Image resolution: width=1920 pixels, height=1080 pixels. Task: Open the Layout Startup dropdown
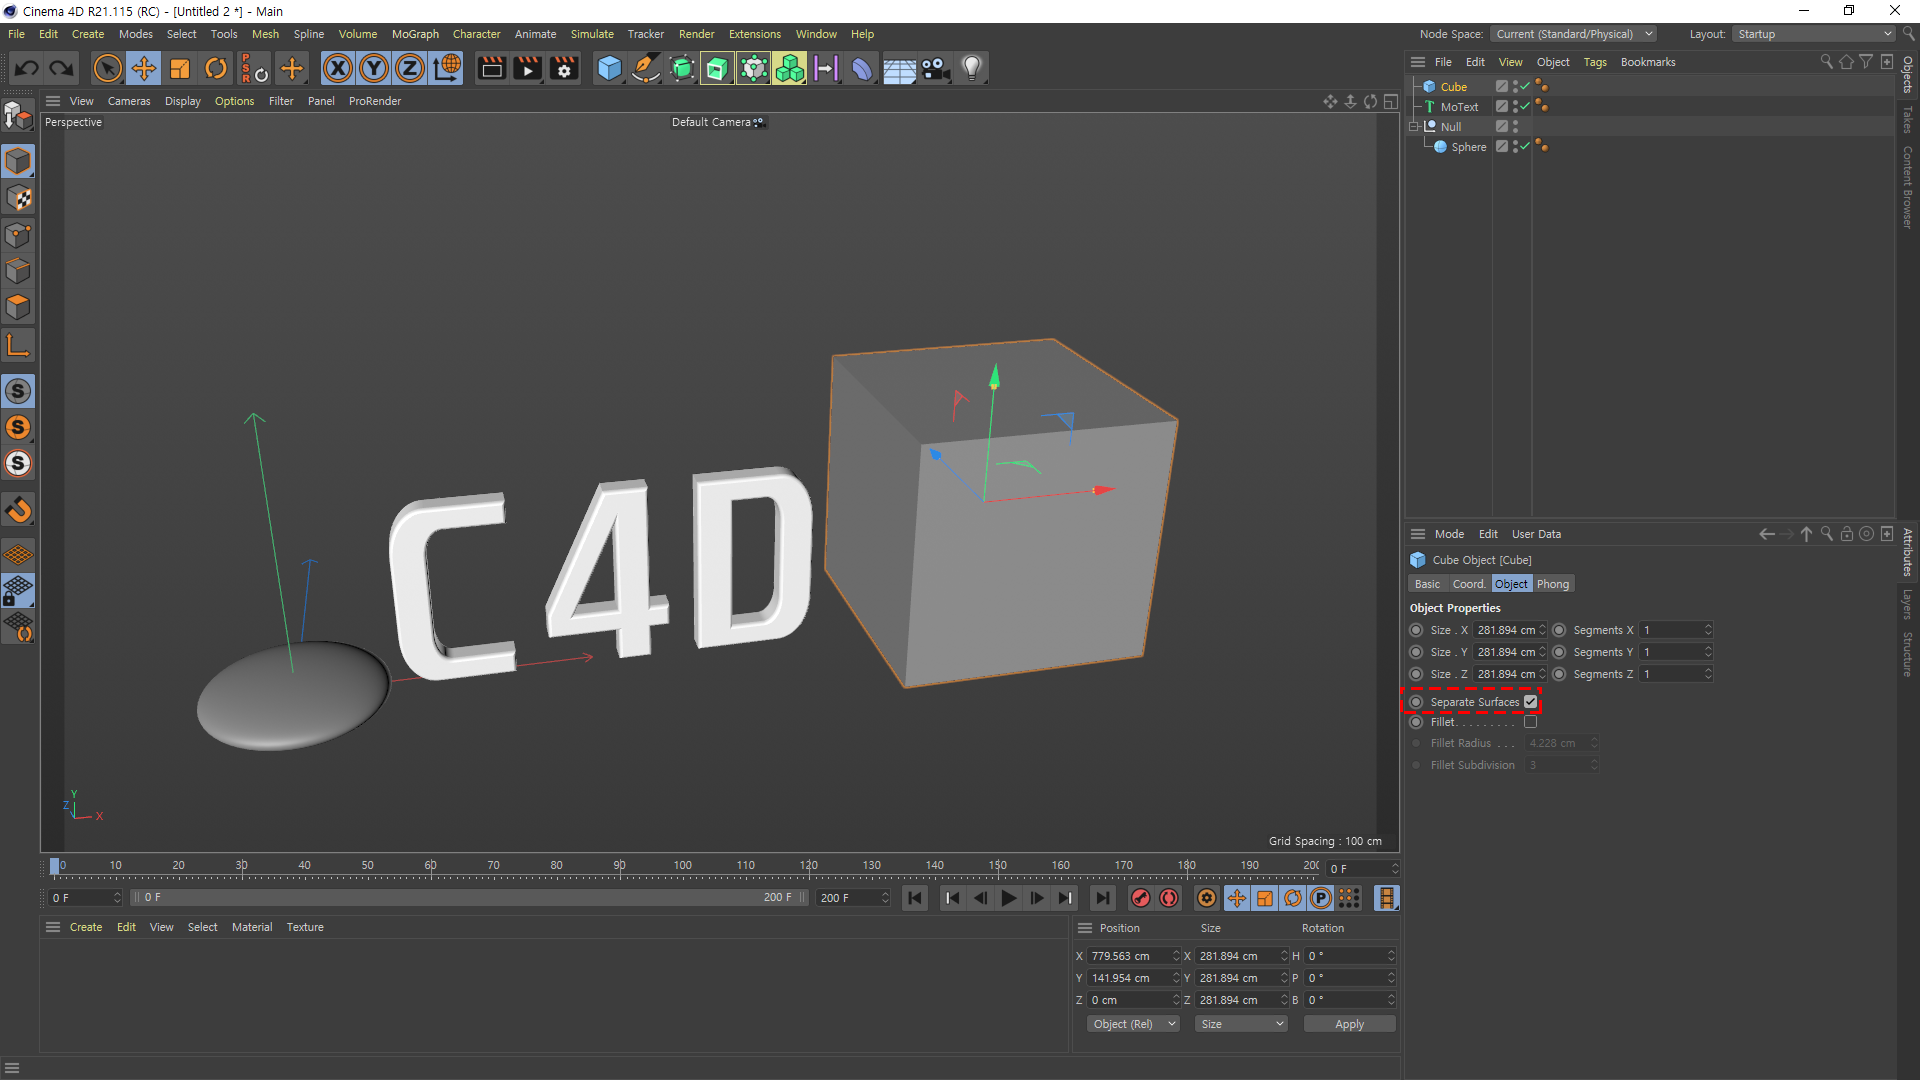coord(1814,34)
